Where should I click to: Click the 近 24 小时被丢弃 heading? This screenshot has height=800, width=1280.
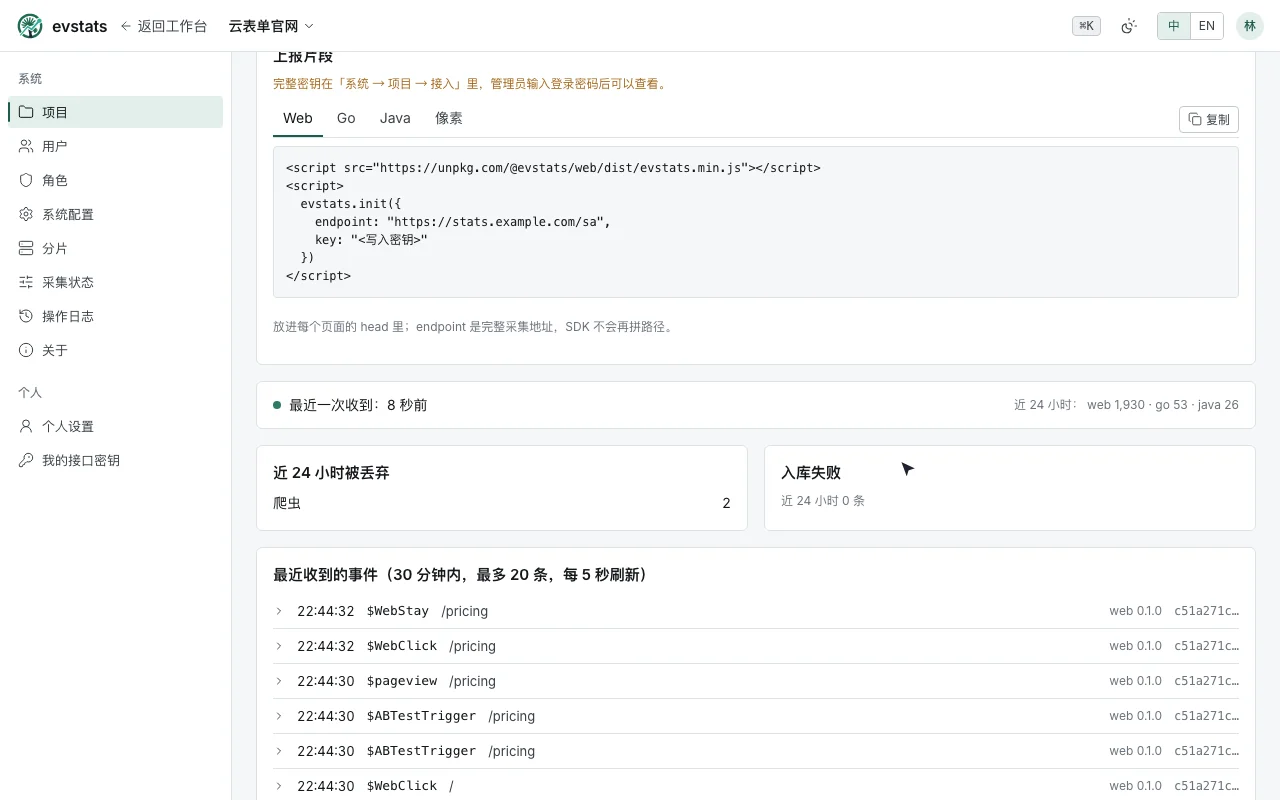pos(331,472)
